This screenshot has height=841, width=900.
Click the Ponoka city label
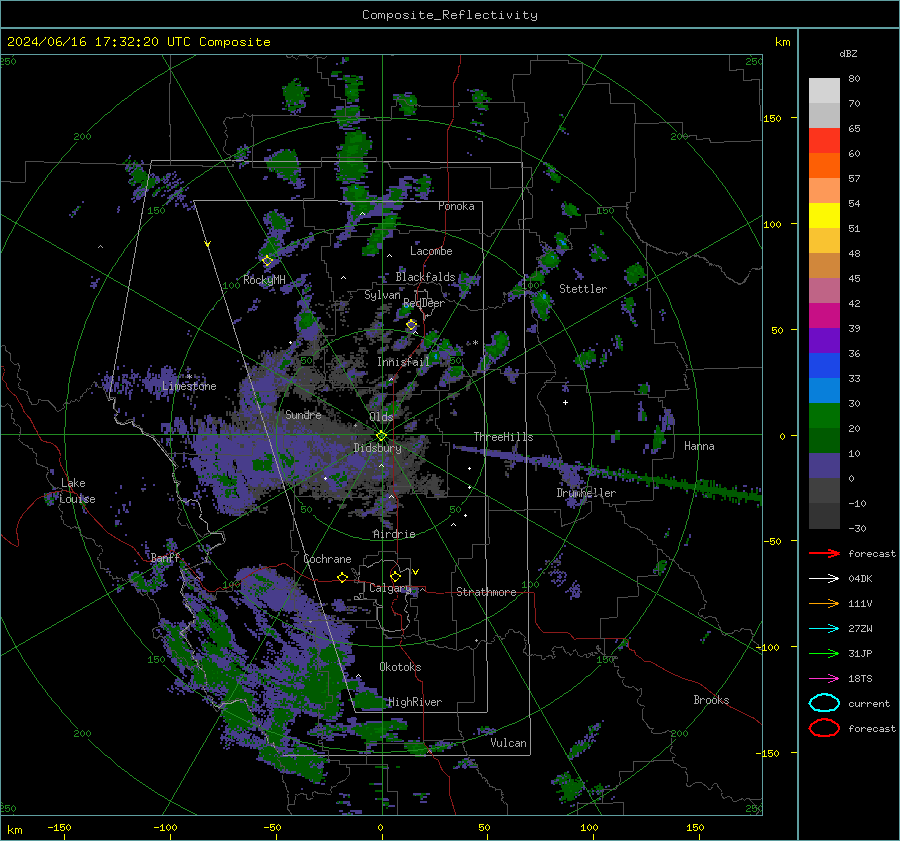pos(456,206)
